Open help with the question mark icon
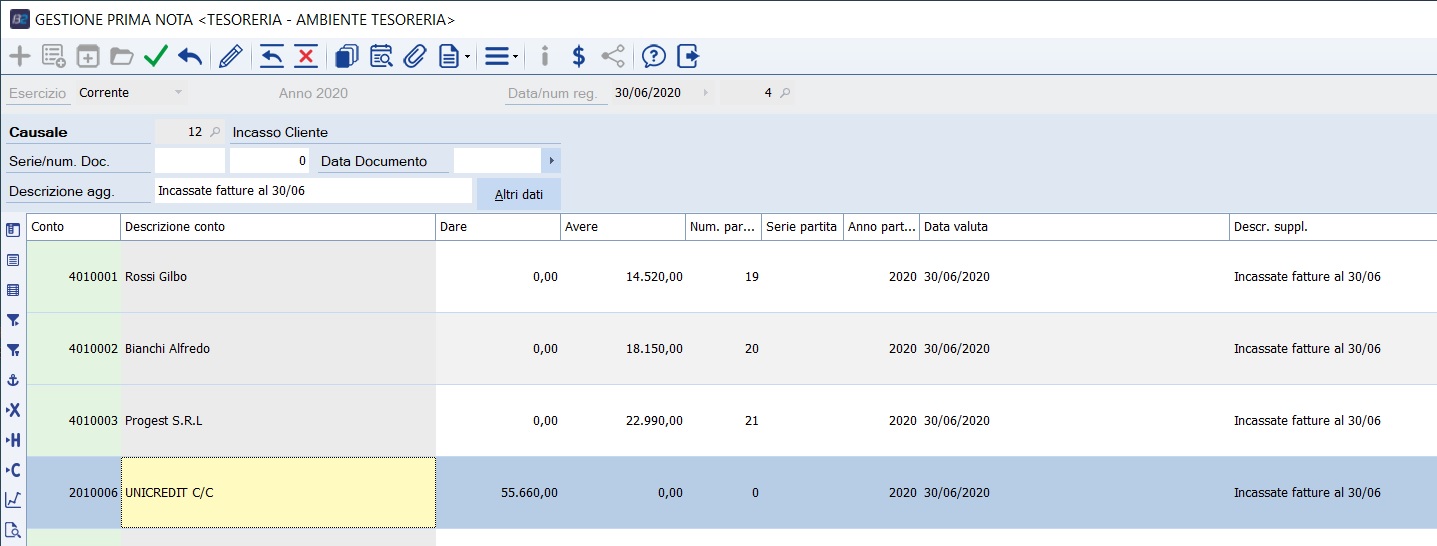Screen dimensions: 1437x546 [x=653, y=56]
